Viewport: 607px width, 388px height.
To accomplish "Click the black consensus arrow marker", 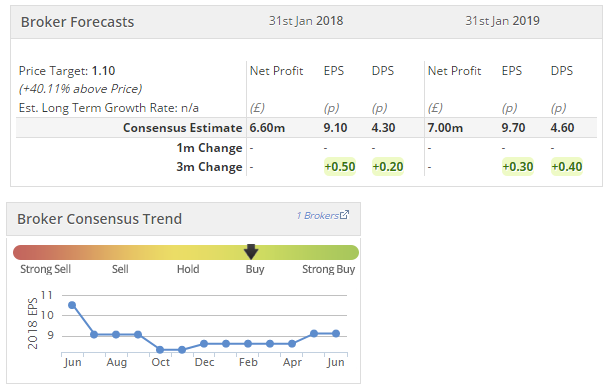I will click(x=251, y=251).
